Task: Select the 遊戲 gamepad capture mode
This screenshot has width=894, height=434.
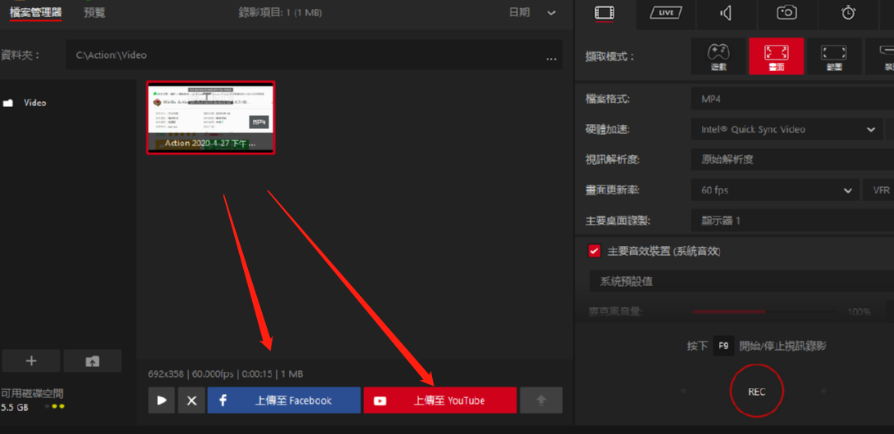Action: coord(718,56)
